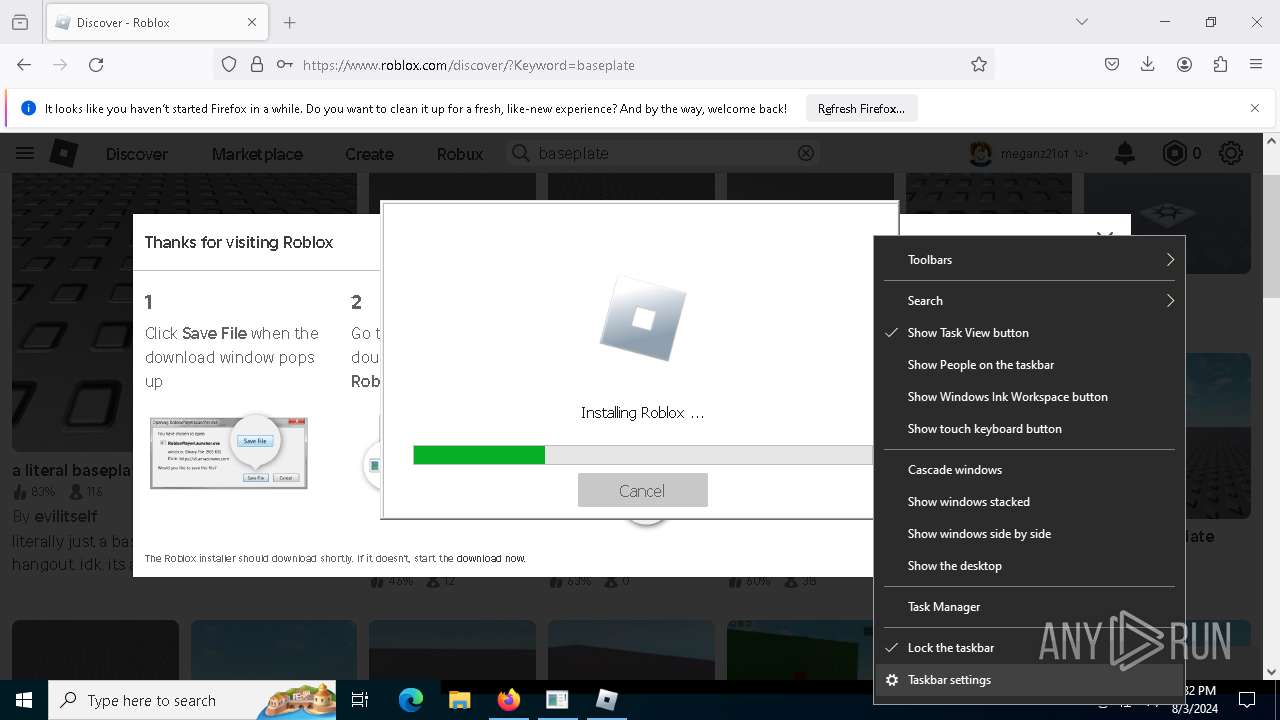Open the Windows Start menu
Image resolution: width=1280 pixels, height=720 pixels.
point(24,700)
